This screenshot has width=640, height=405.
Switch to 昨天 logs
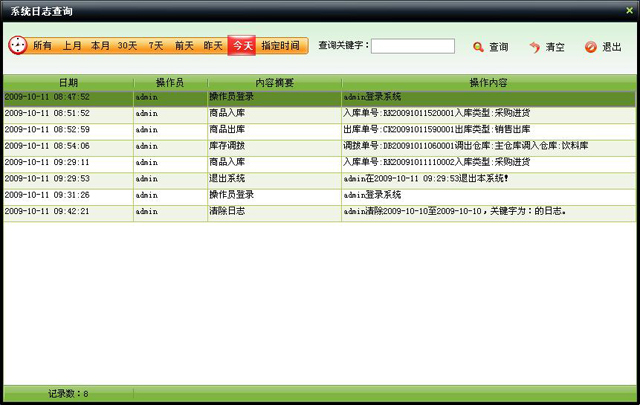click(x=213, y=46)
